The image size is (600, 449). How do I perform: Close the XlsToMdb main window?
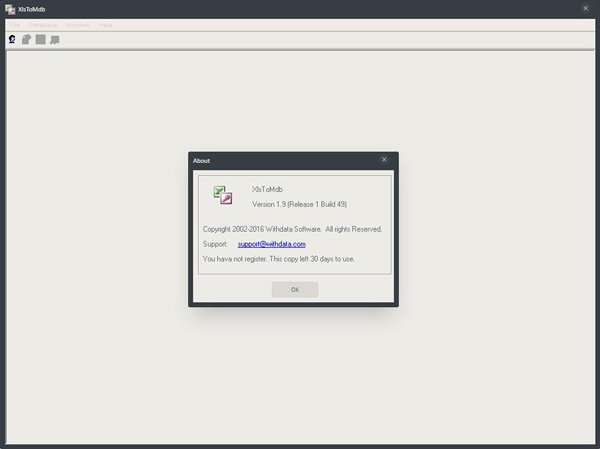coord(585,8)
